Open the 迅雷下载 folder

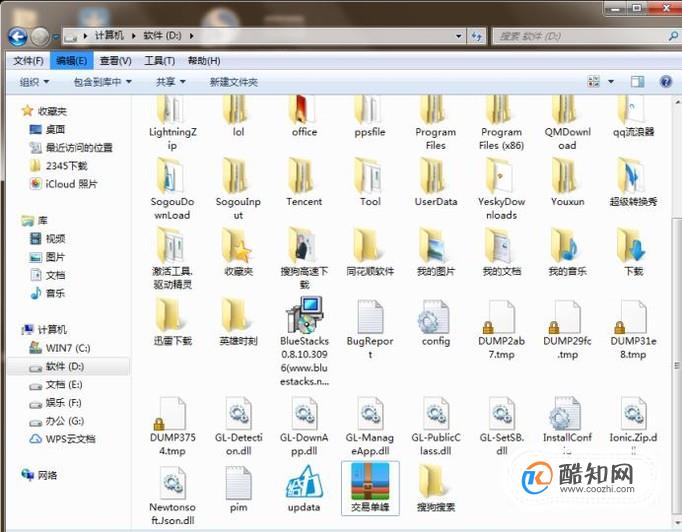point(172,322)
